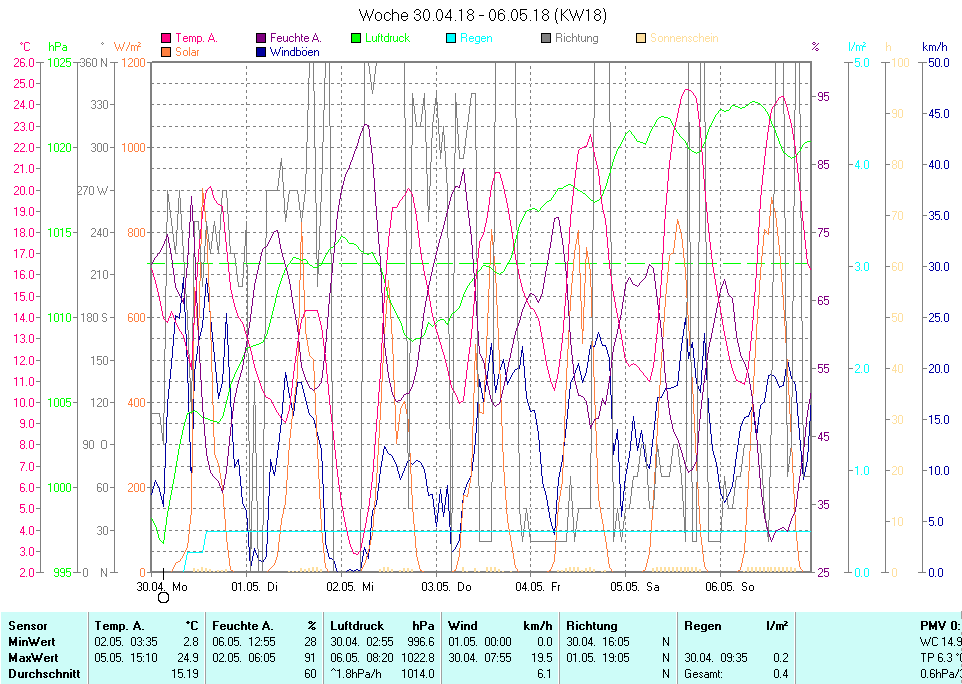This screenshot has width=962, height=684.
Task: Click the pressure trend ^1.8hPa/h
Action: pyautogui.click(x=356, y=674)
